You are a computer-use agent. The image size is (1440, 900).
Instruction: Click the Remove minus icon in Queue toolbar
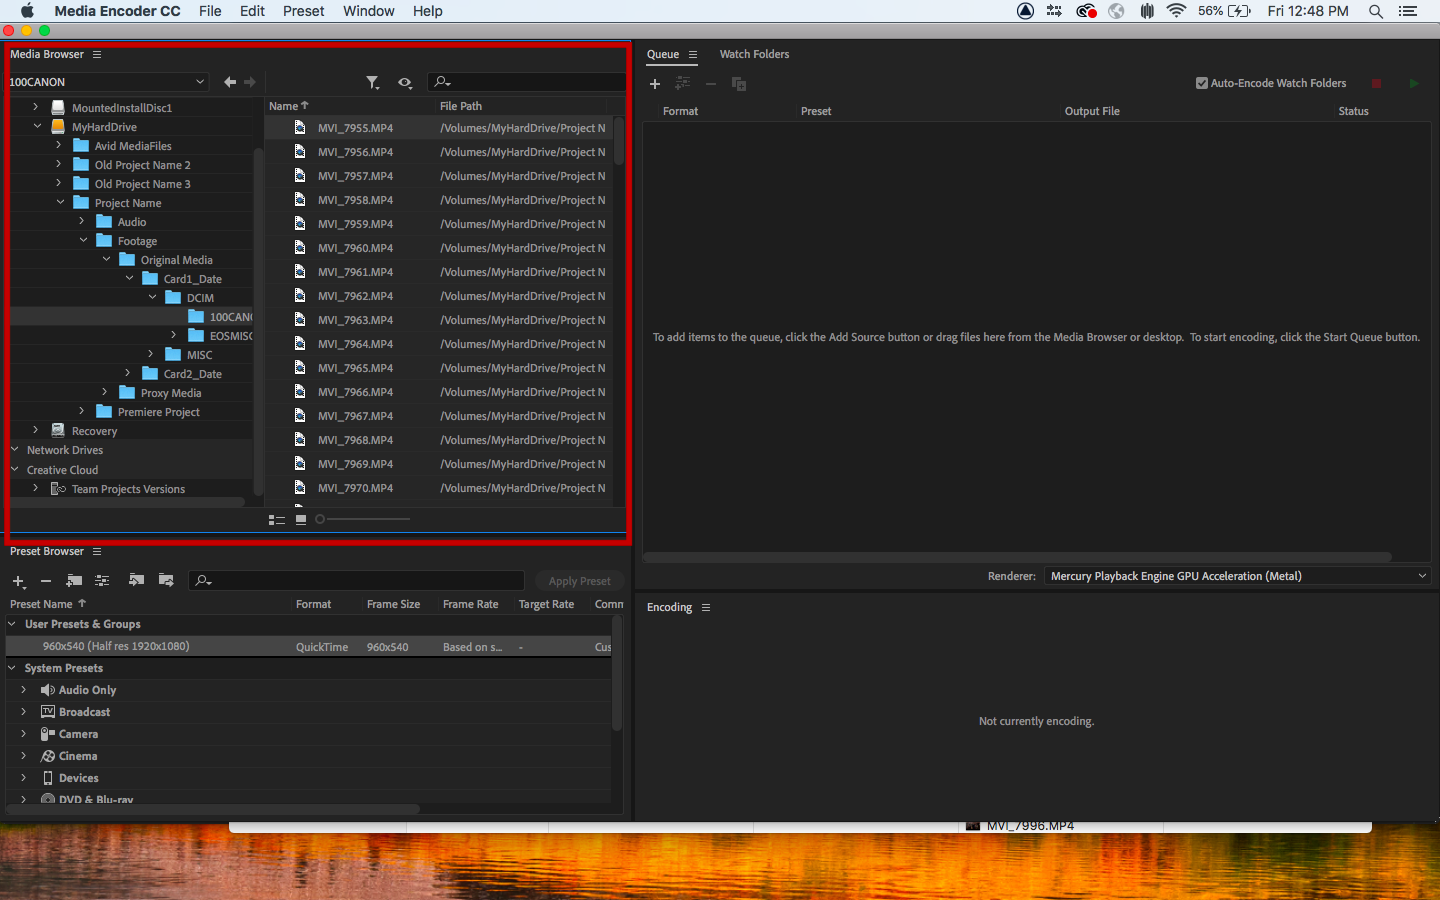click(711, 84)
